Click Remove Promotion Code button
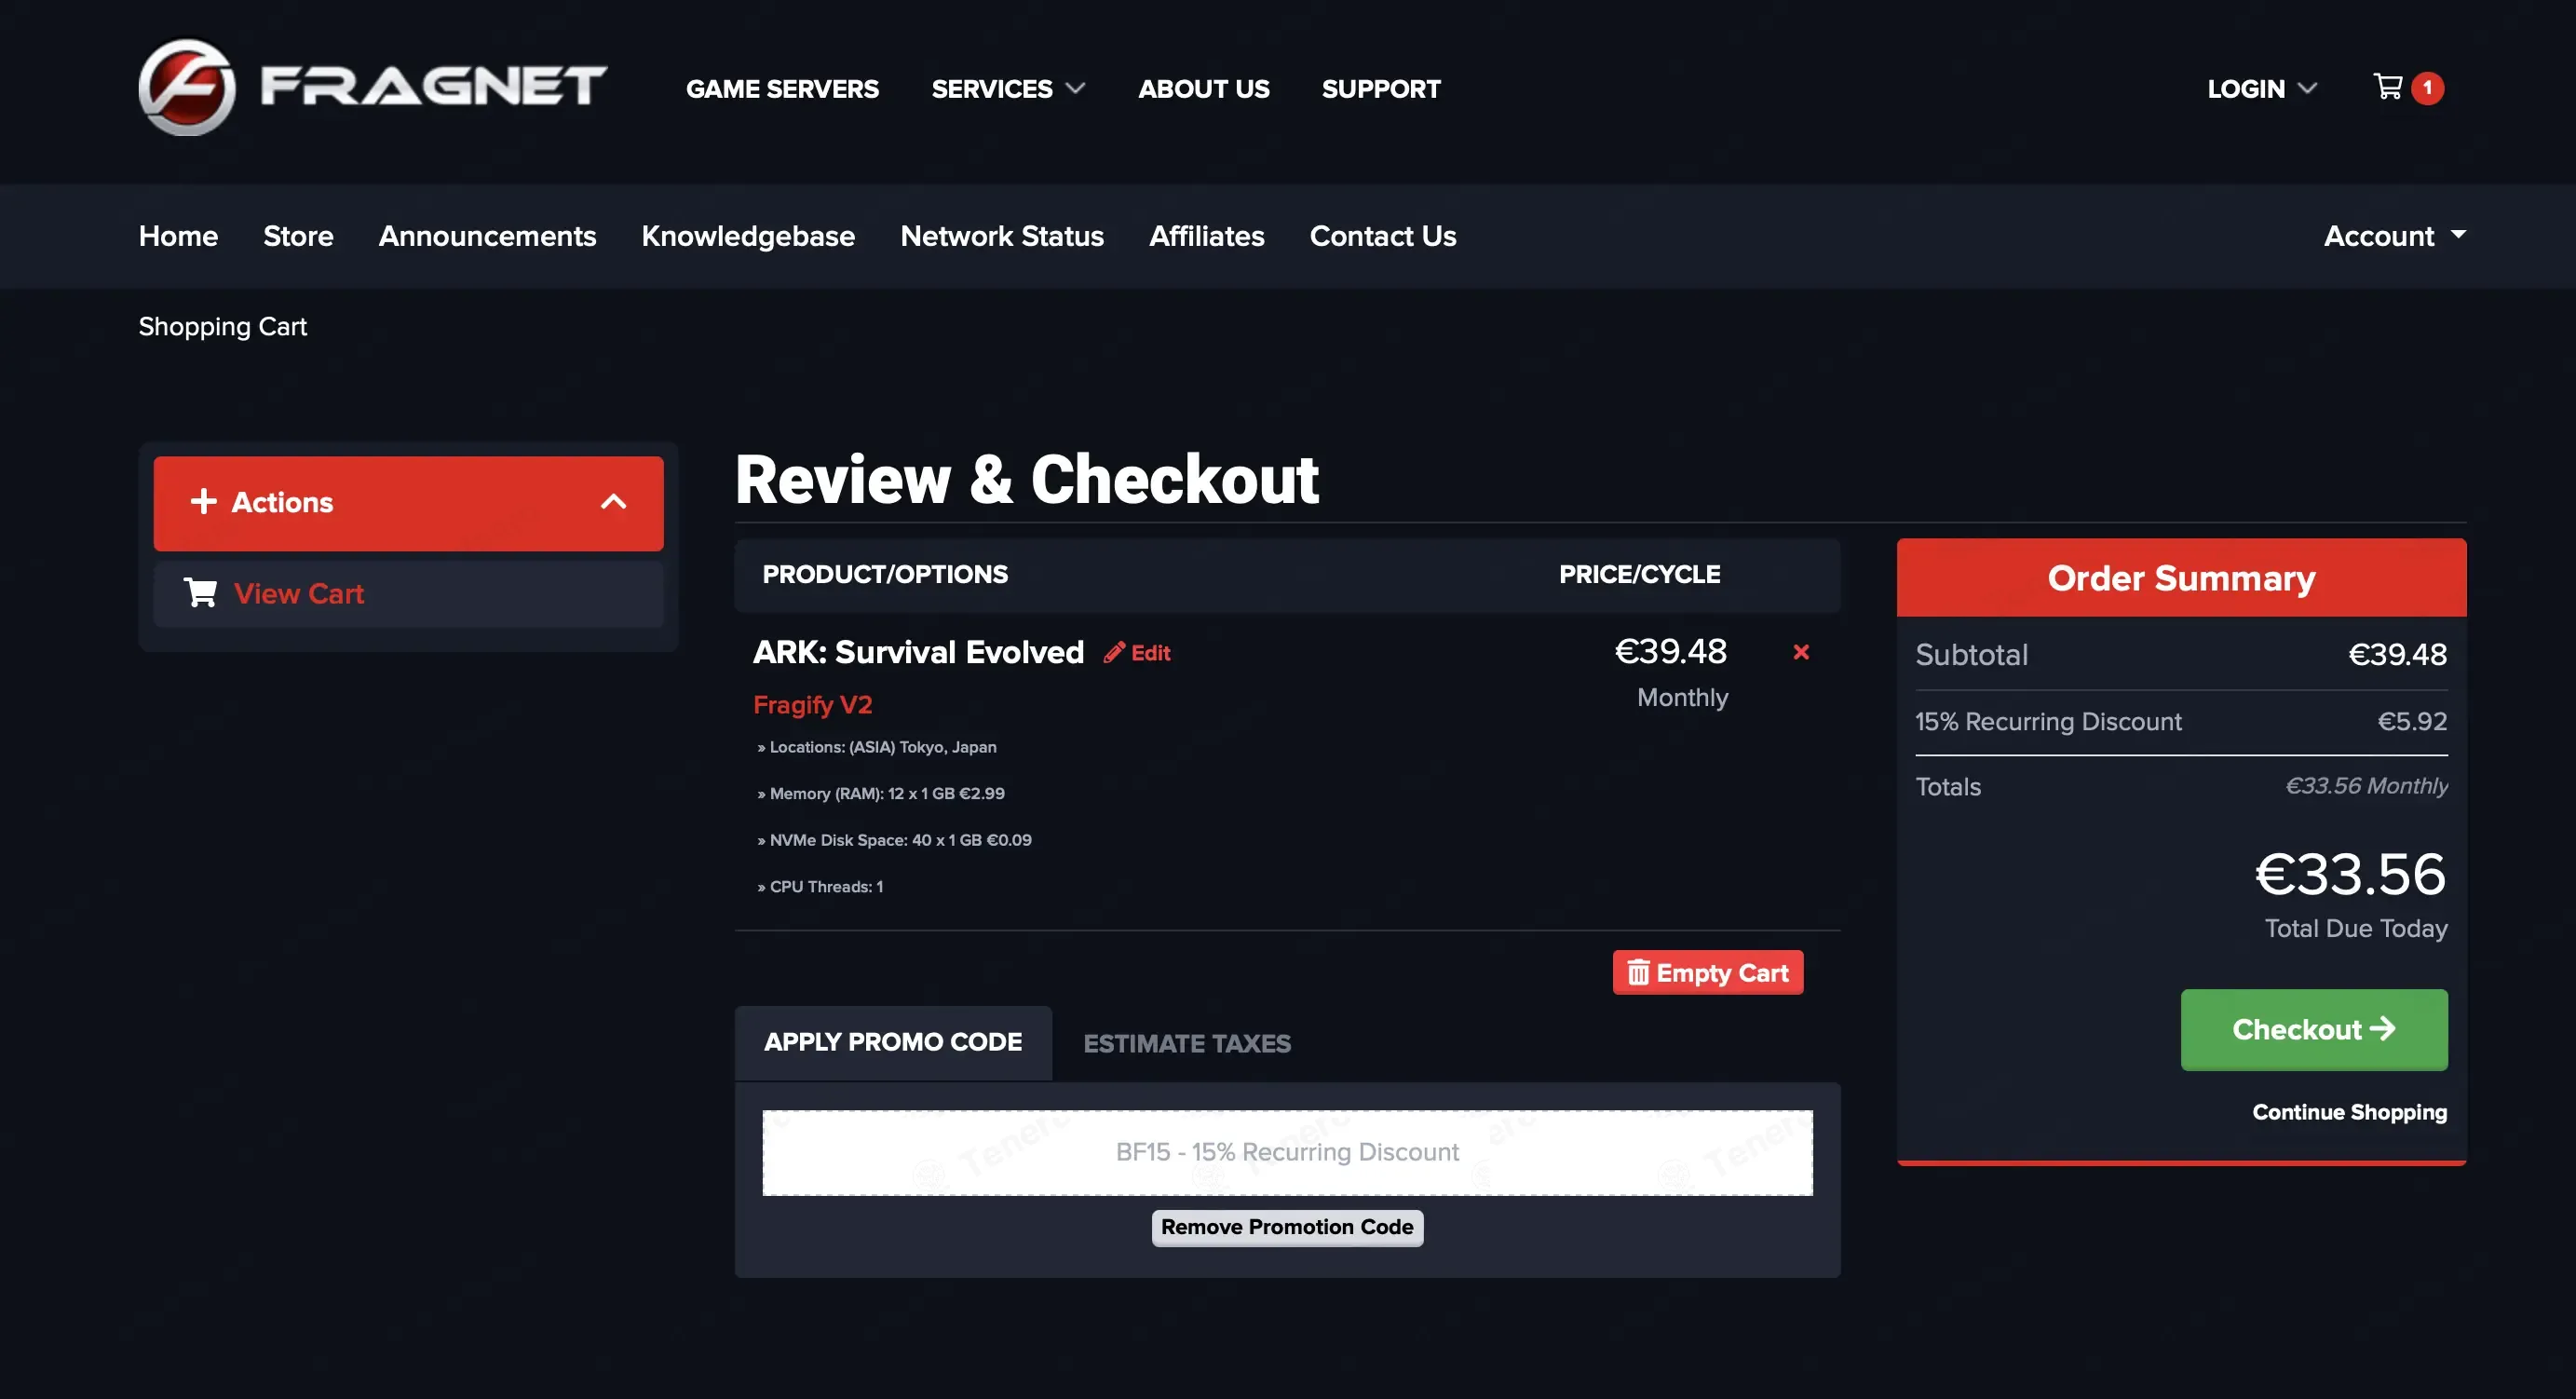Screen dimensions: 2576x1399 coord(1286,1227)
